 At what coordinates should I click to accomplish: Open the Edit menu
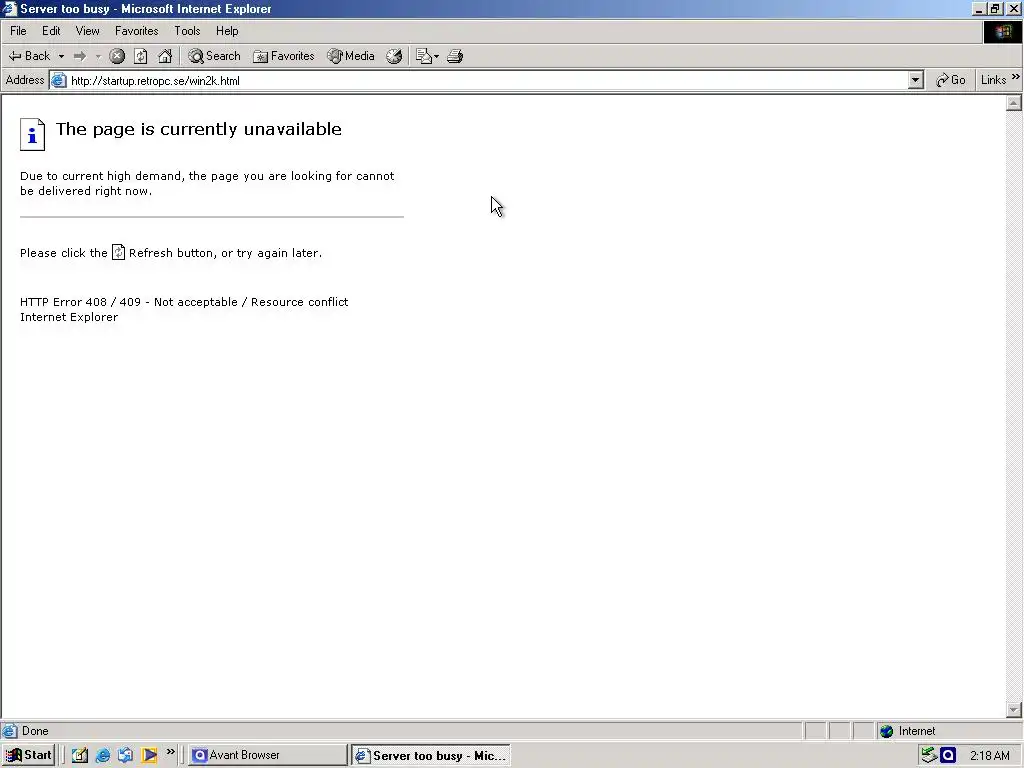point(51,31)
